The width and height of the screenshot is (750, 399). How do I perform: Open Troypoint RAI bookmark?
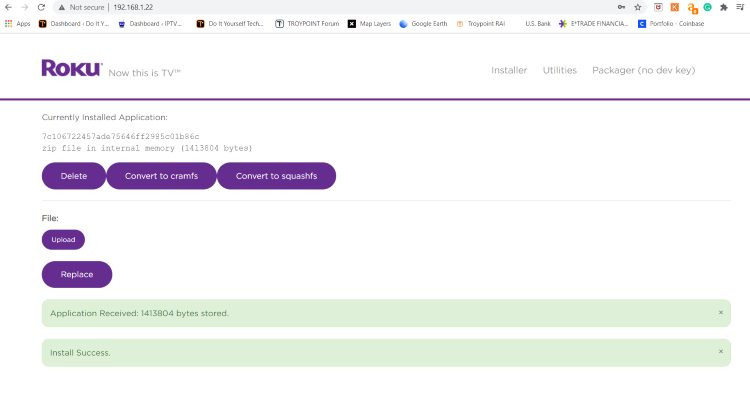tap(481, 23)
